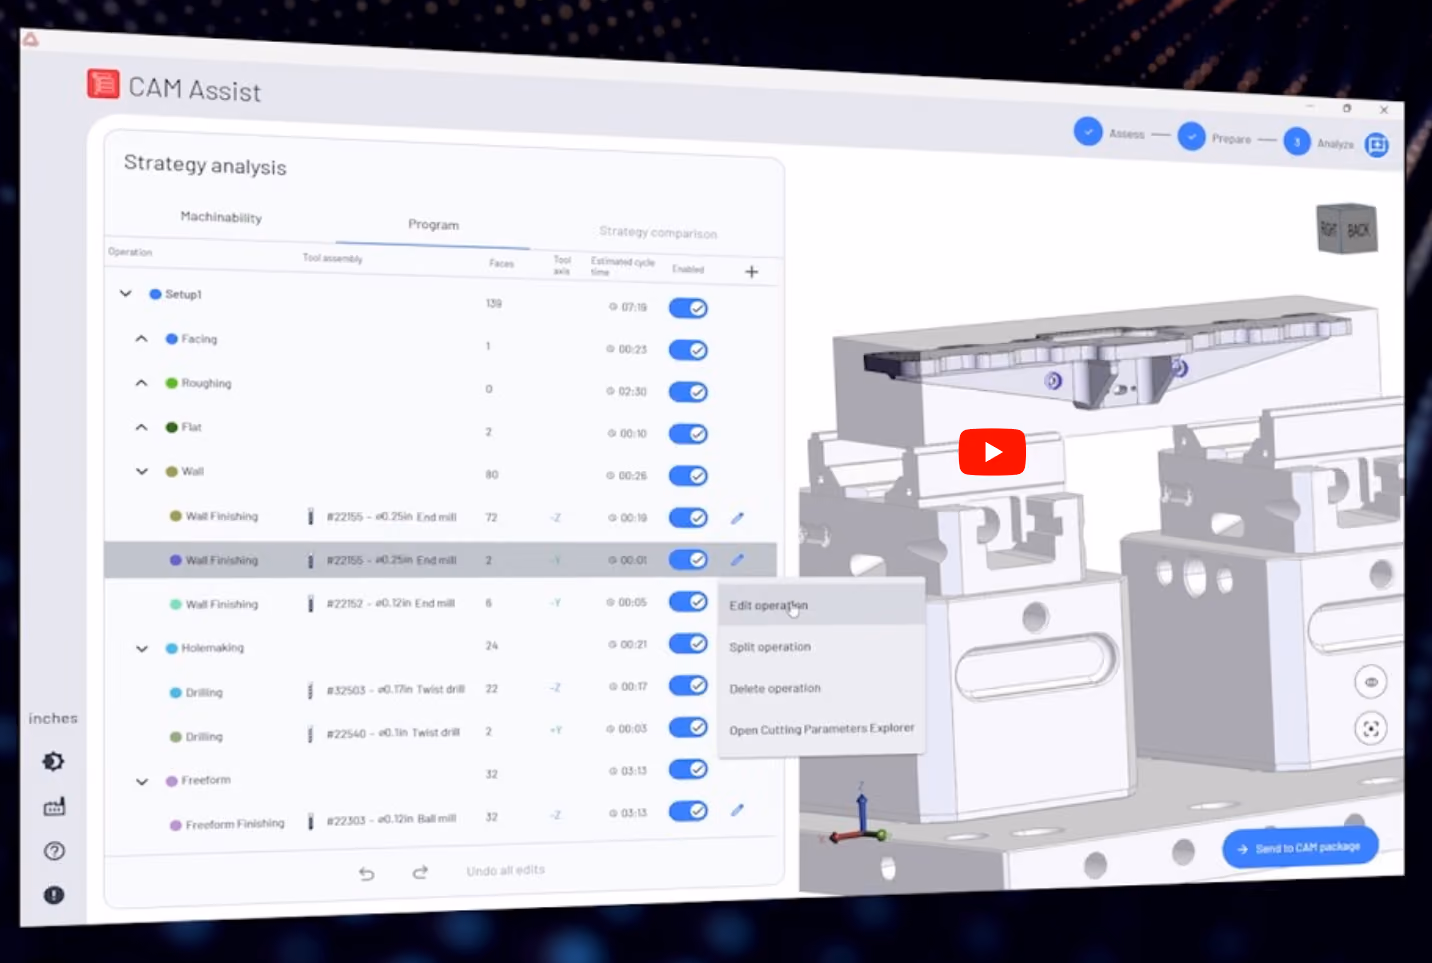Expand the Facing group chevron
This screenshot has height=963, width=1432.
pos(141,338)
